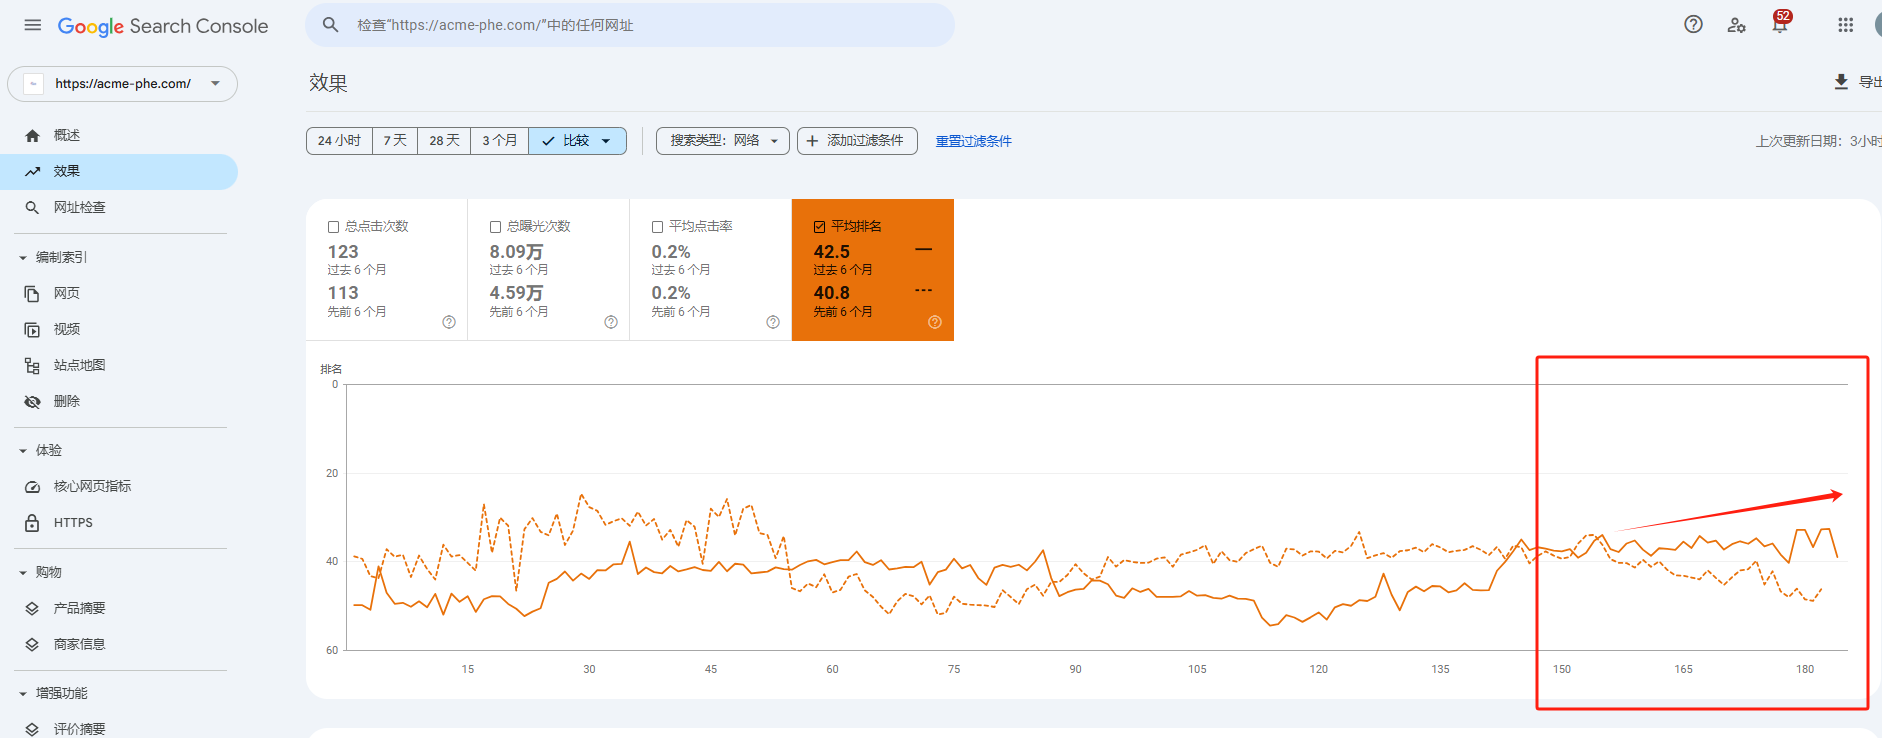Click the 113 previous clicks value
Image resolution: width=1882 pixels, height=738 pixels.
point(343,293)
